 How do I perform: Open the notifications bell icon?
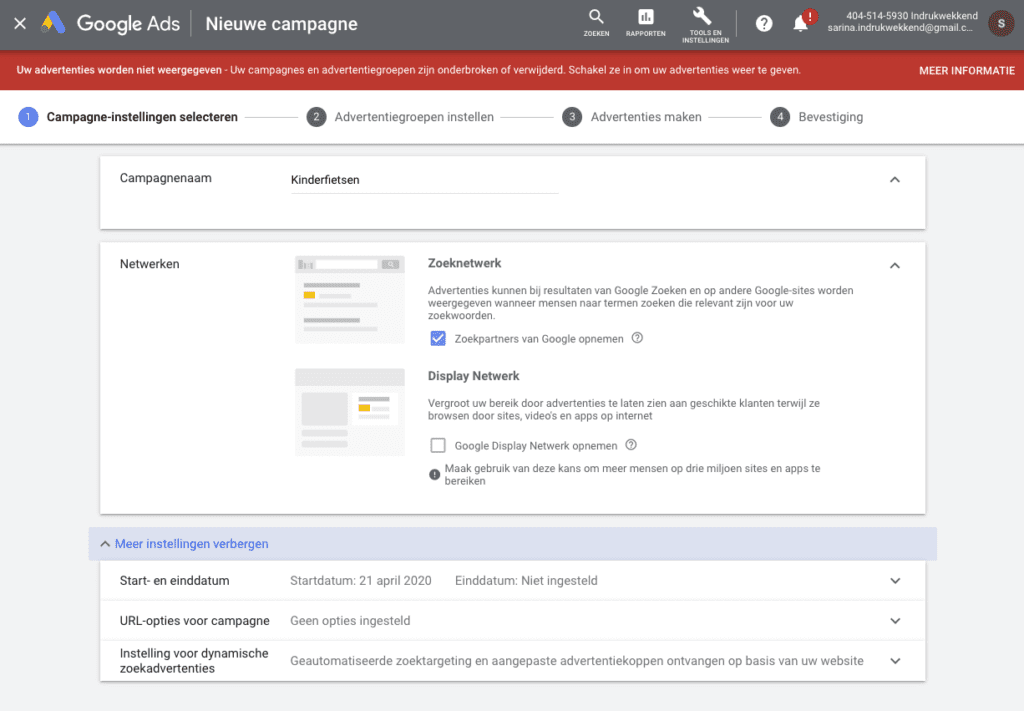(x=800, y=23)
